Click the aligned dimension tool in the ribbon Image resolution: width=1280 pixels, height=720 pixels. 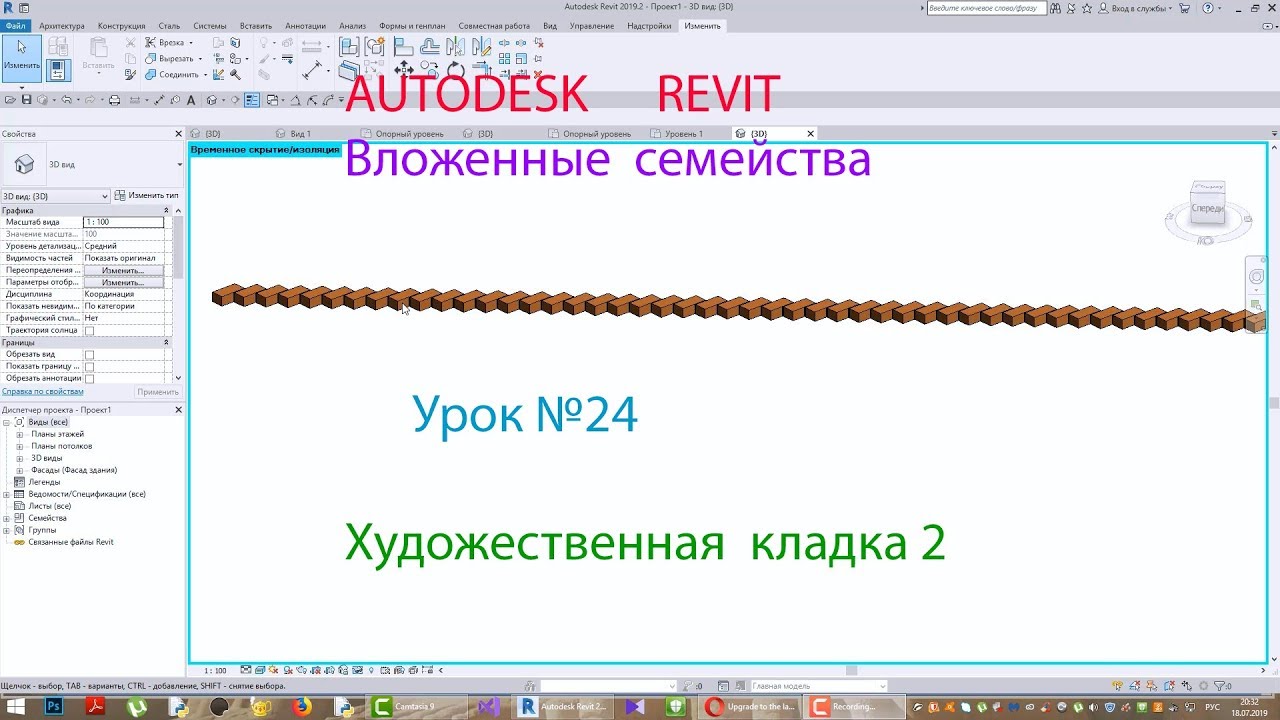click(x=312, y=70)
